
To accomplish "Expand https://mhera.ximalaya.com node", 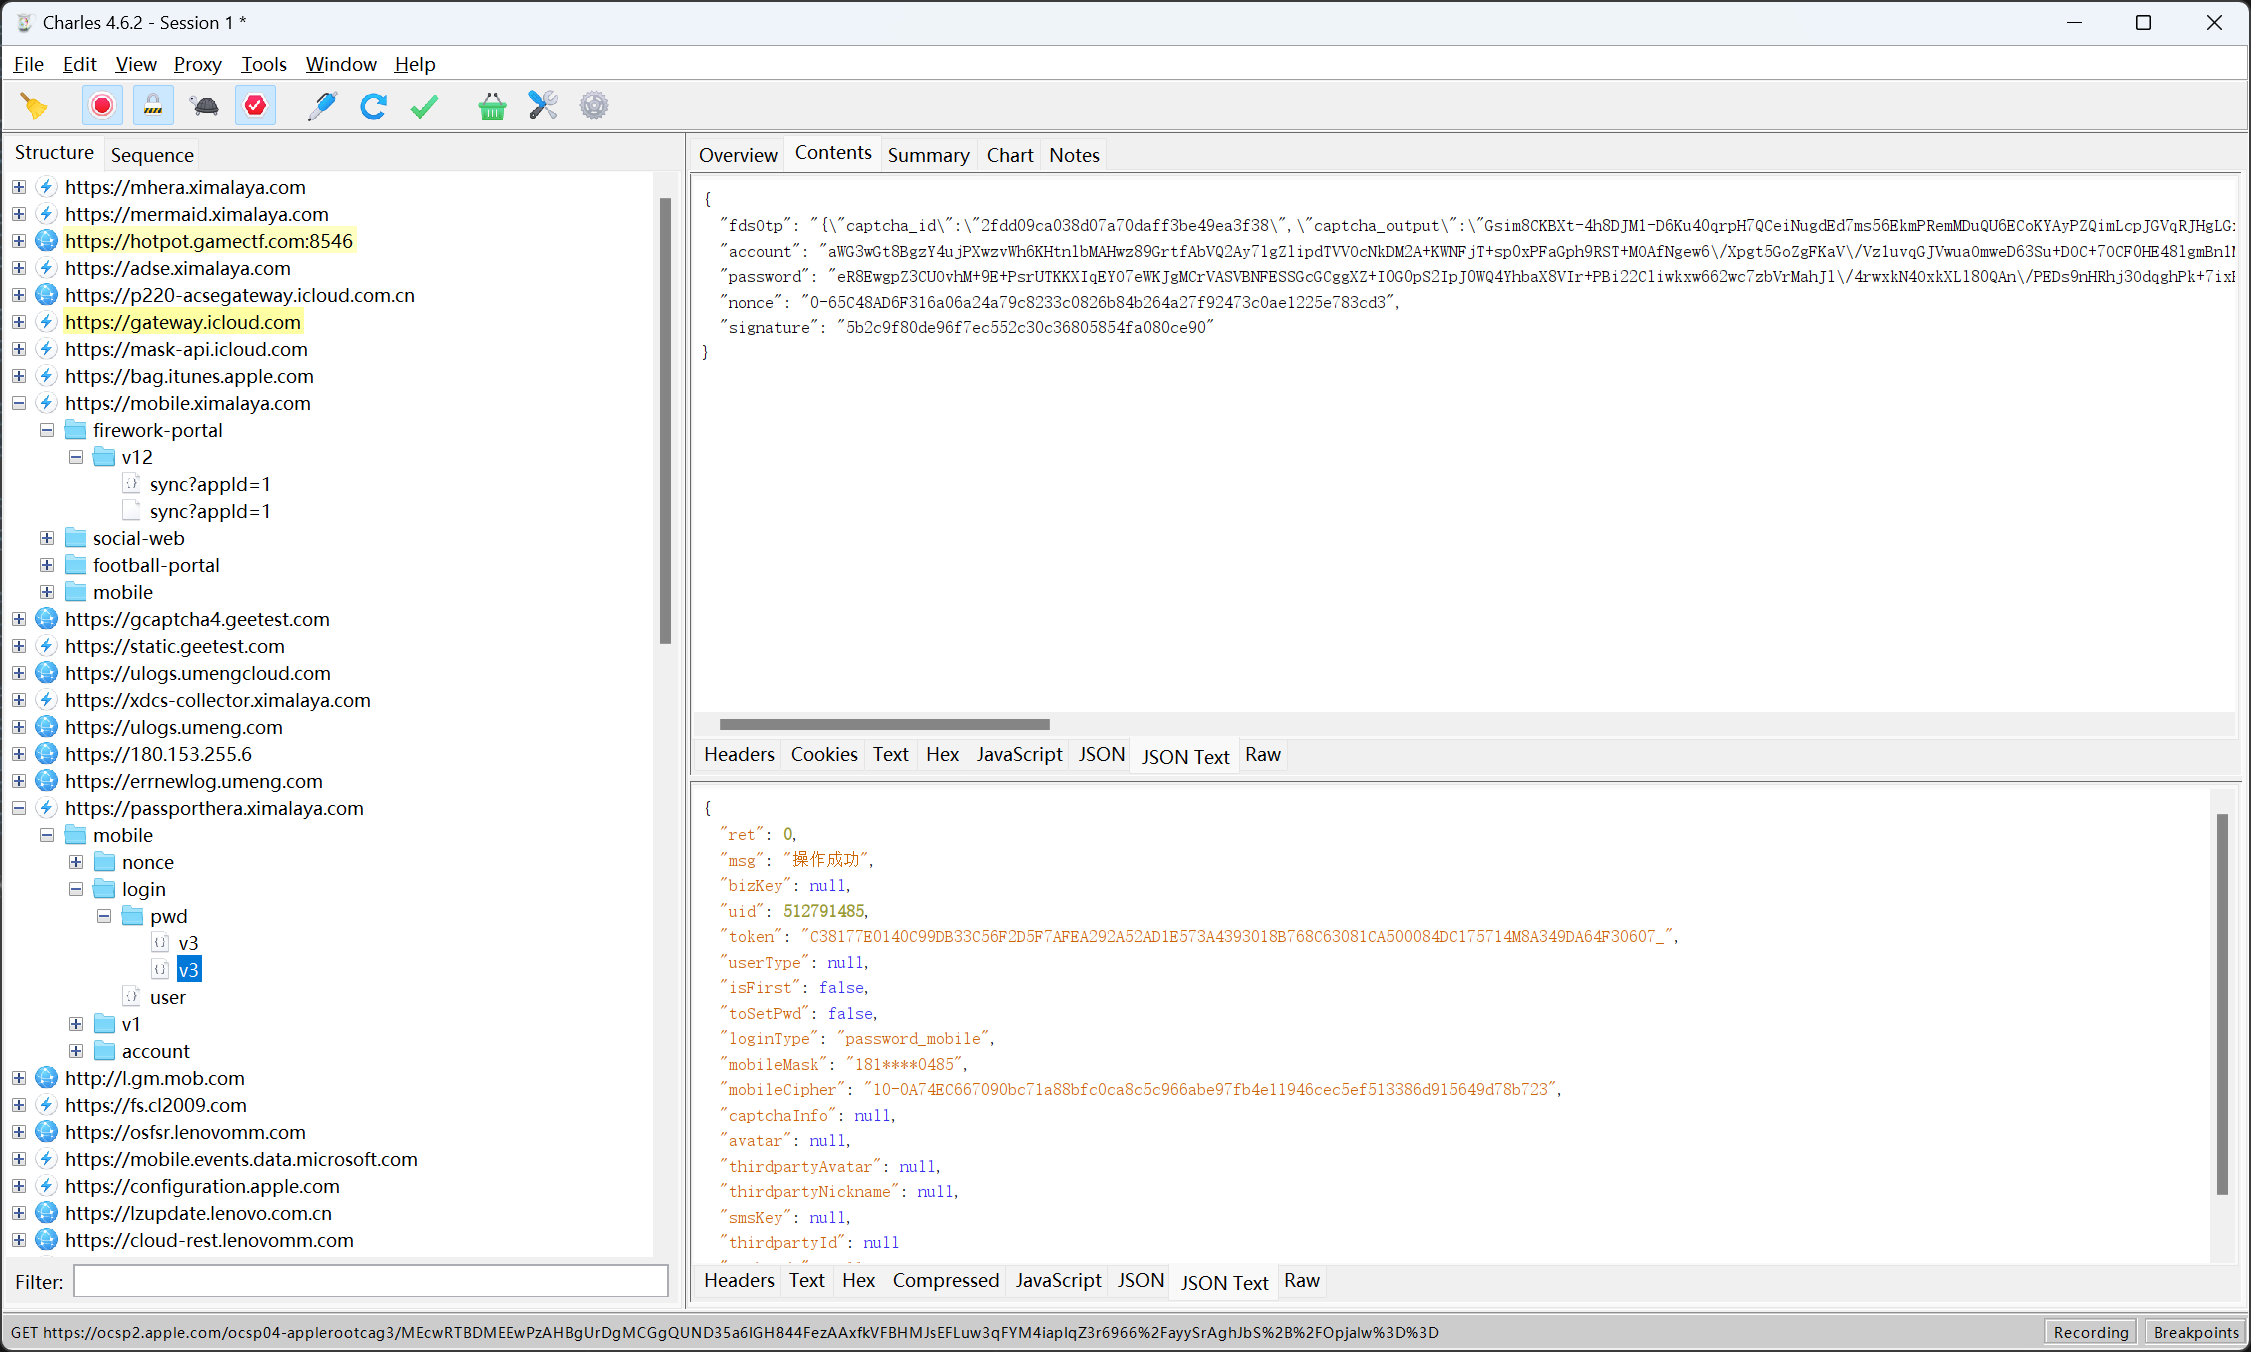I will [19, 187].
